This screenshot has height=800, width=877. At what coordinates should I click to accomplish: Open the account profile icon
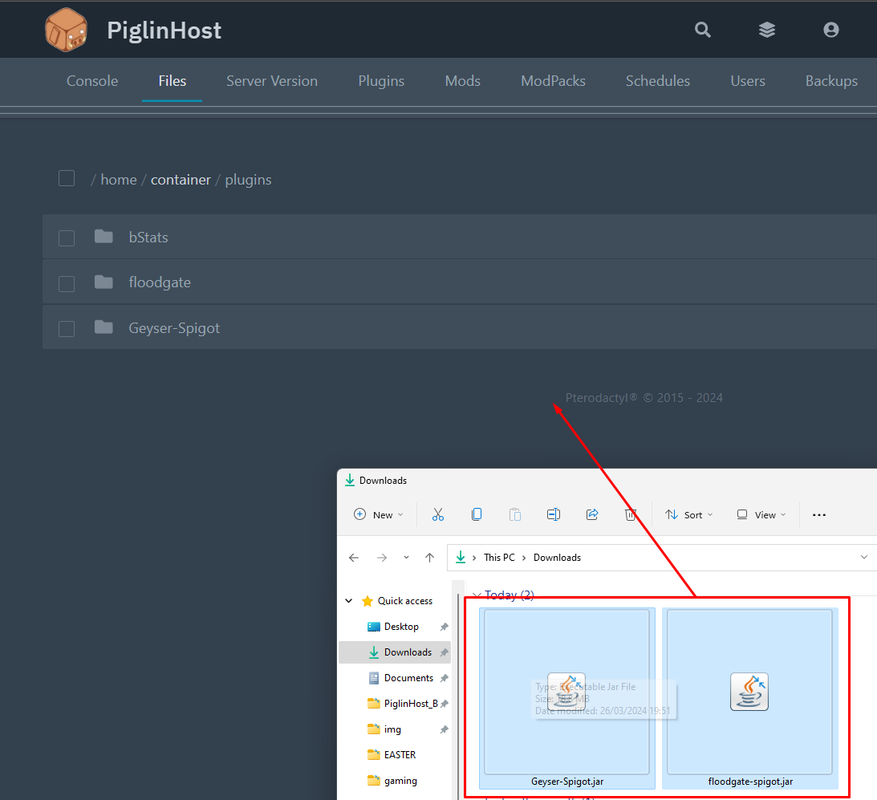[x=831, y=30]
